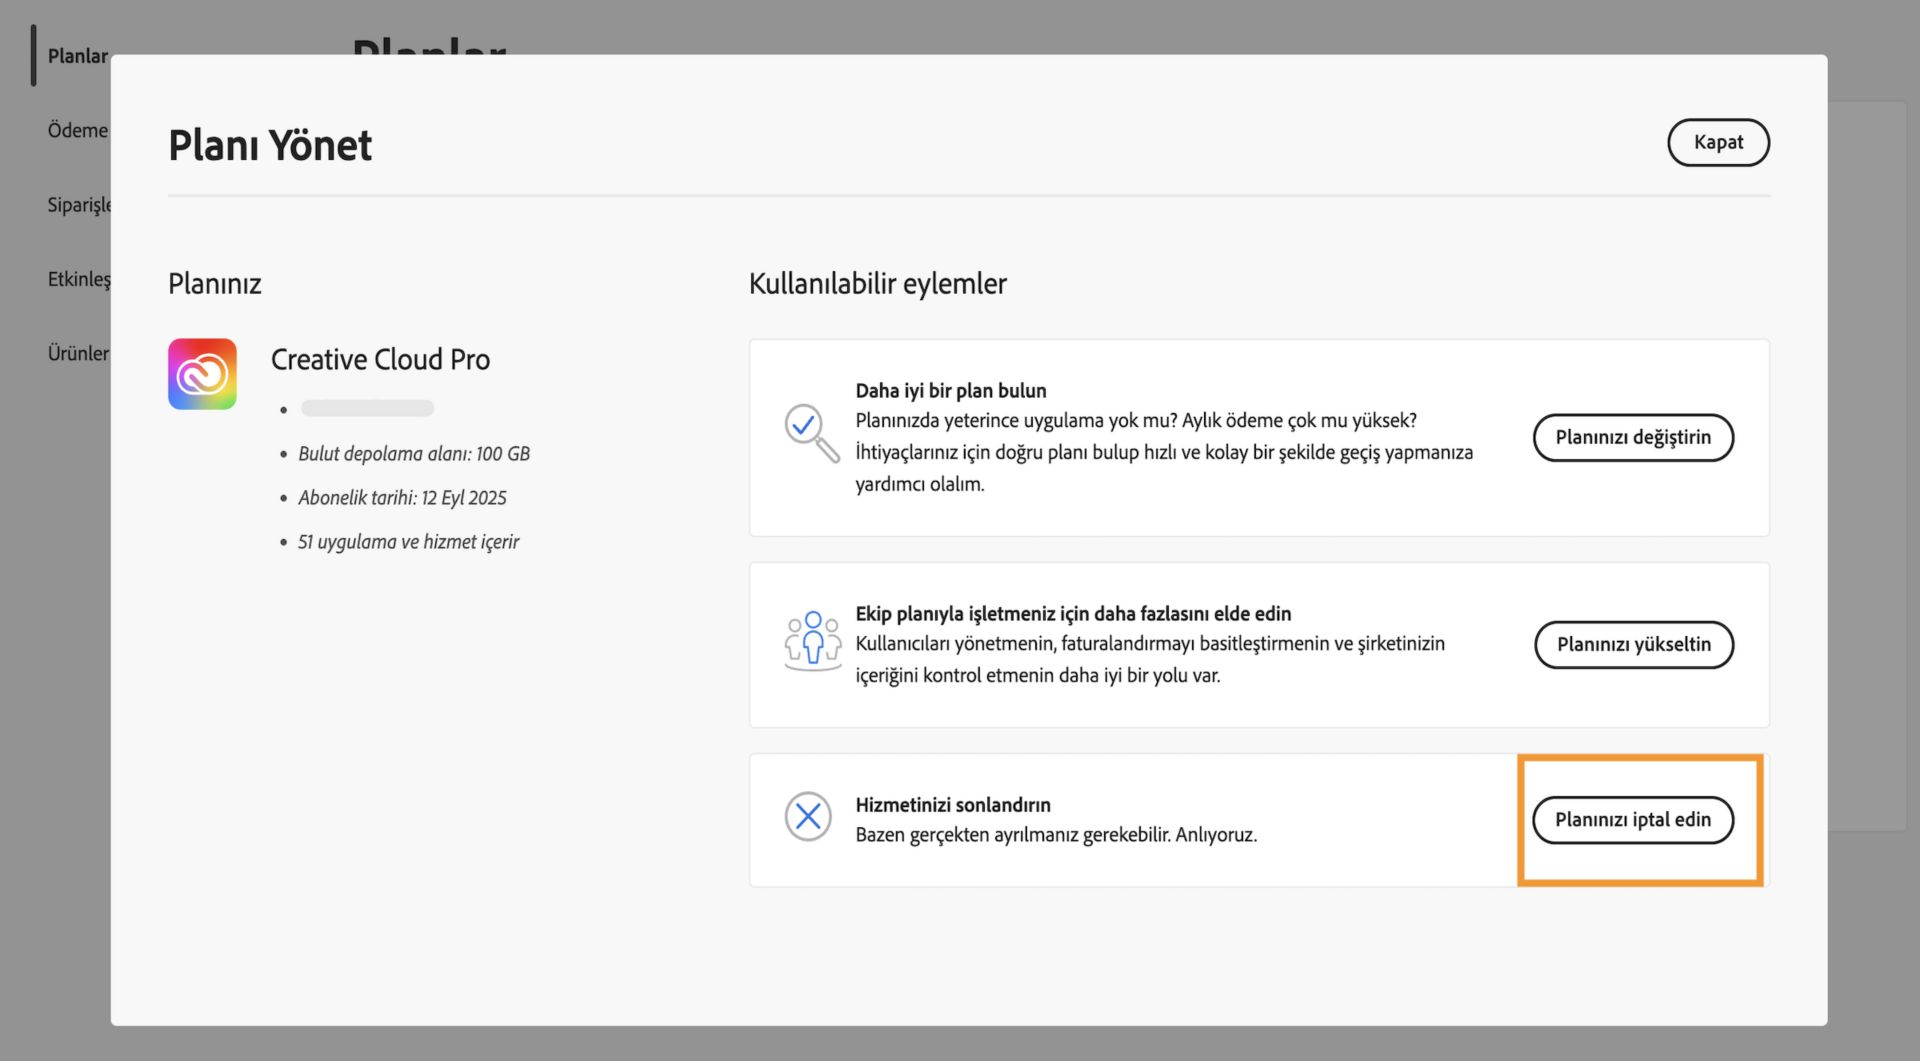Open Ürünler from the sidebar
Screen dimensions: 1920x1061
coord(79,353)
